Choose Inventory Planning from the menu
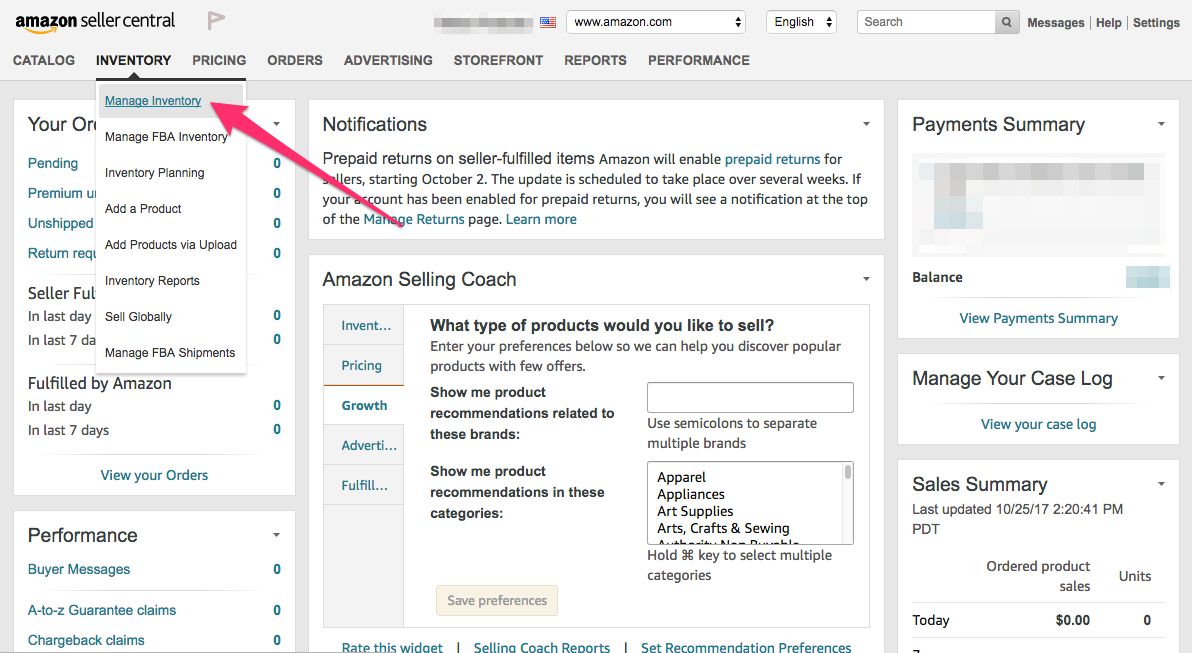Image resolution: width=1192 pixels, height=653 pixels. point(154,173)
